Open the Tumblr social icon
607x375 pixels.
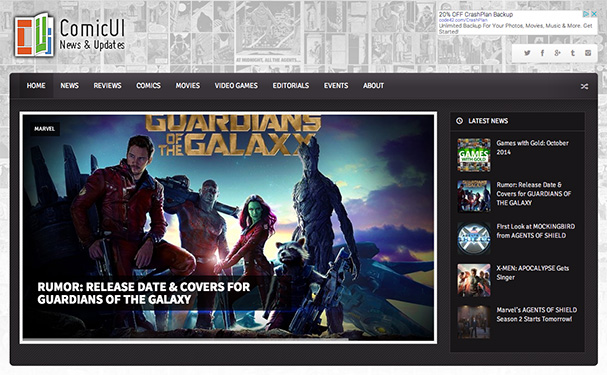click(x=573, y=53)
